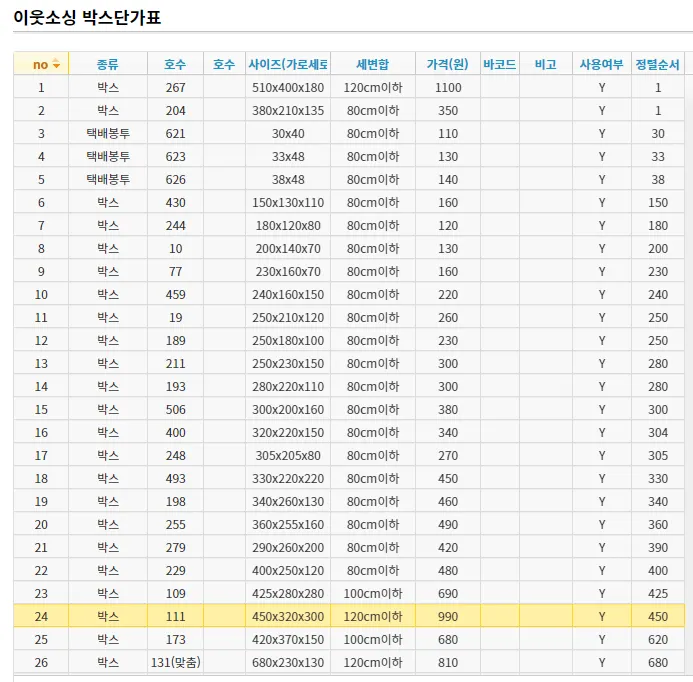
Task: Select size cell 250x180x100
Action: click(x=288, y=340)
